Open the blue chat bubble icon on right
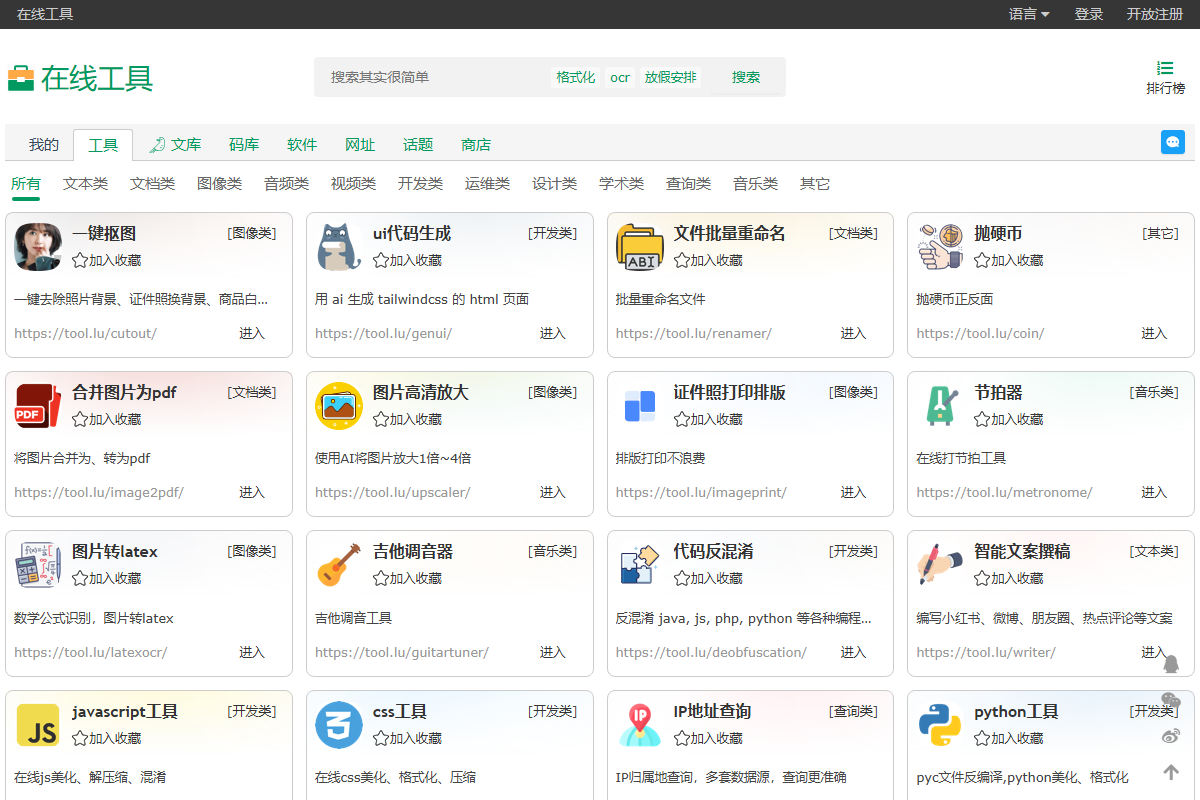The width and height of the screenshot is (1200, 800). tap(1172, 142)
